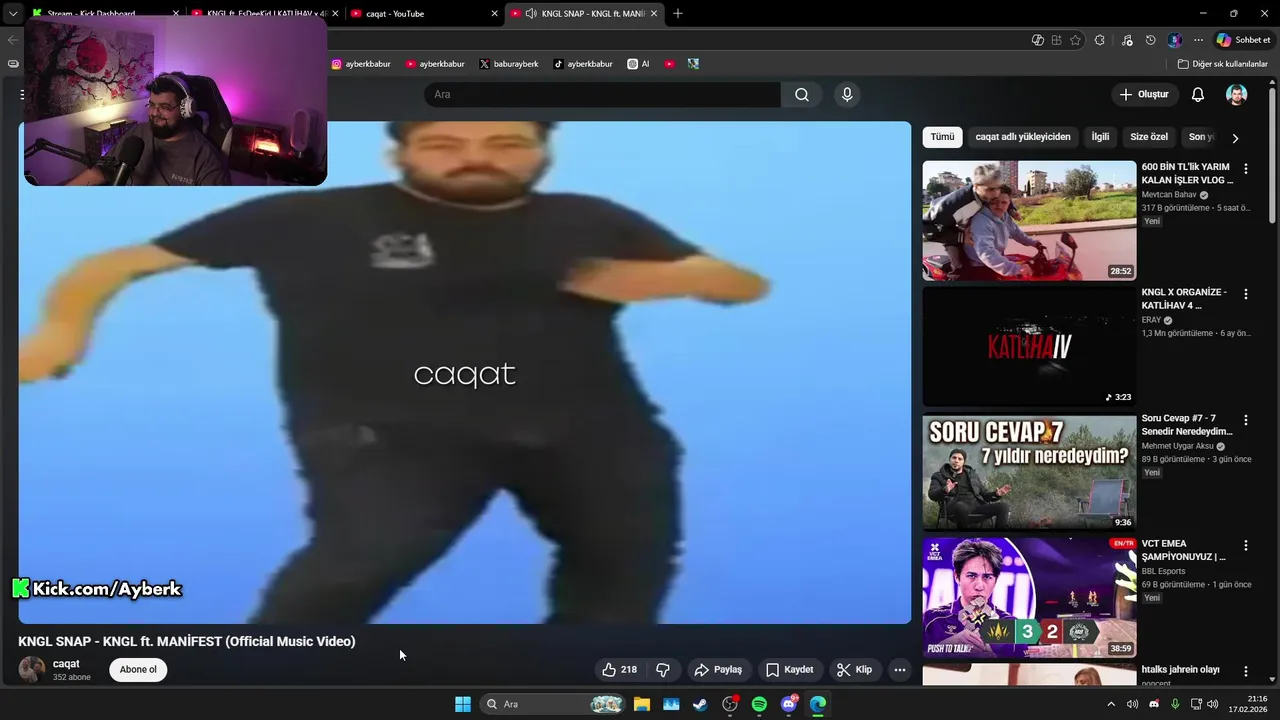Screen dimensions: 1280x720
Task: Open Edge browsing history icon
Action: click(1150, 40)
